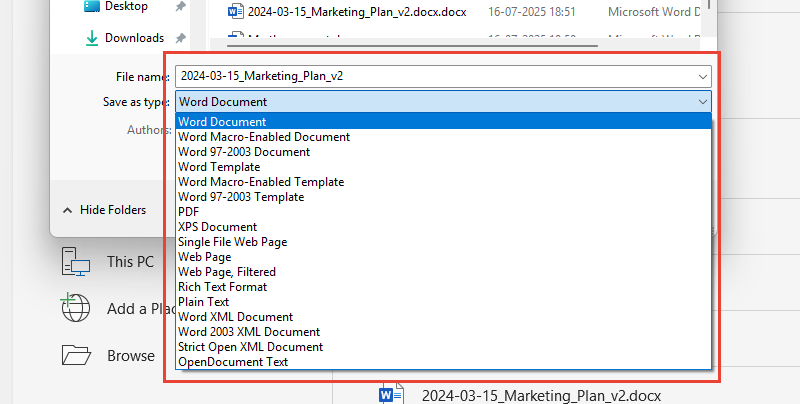Click the Word icon of Marketing_Plan_v2.docx.docx row

click(236, 12)
